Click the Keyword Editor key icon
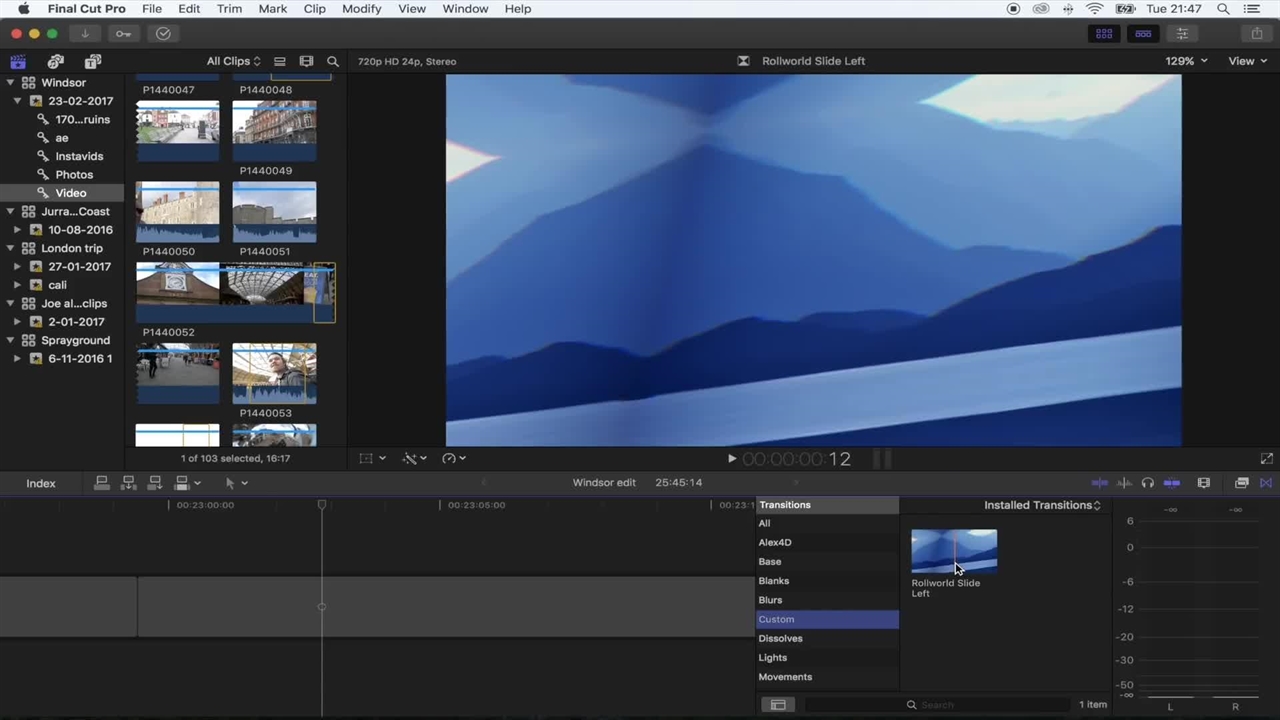Image resolution: width=1280 pixels, height=720 pixels. [123, 34]
